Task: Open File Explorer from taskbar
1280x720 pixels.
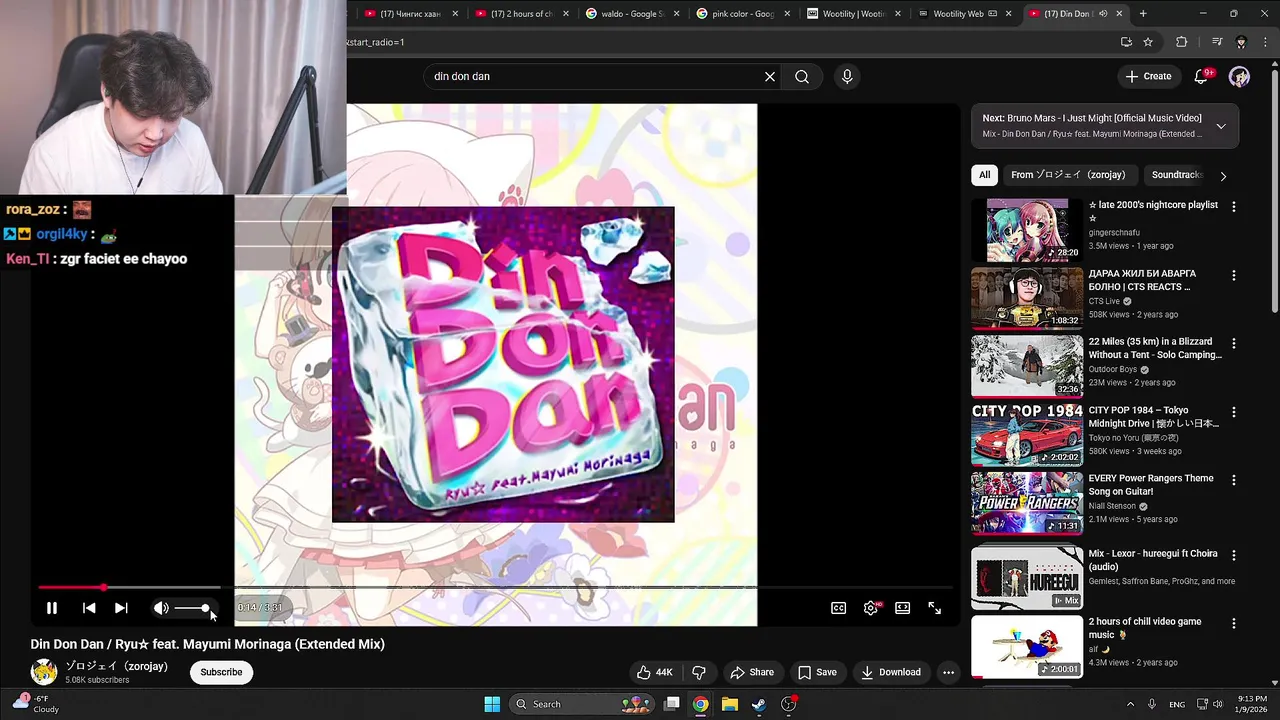Action: coord(730,704)
